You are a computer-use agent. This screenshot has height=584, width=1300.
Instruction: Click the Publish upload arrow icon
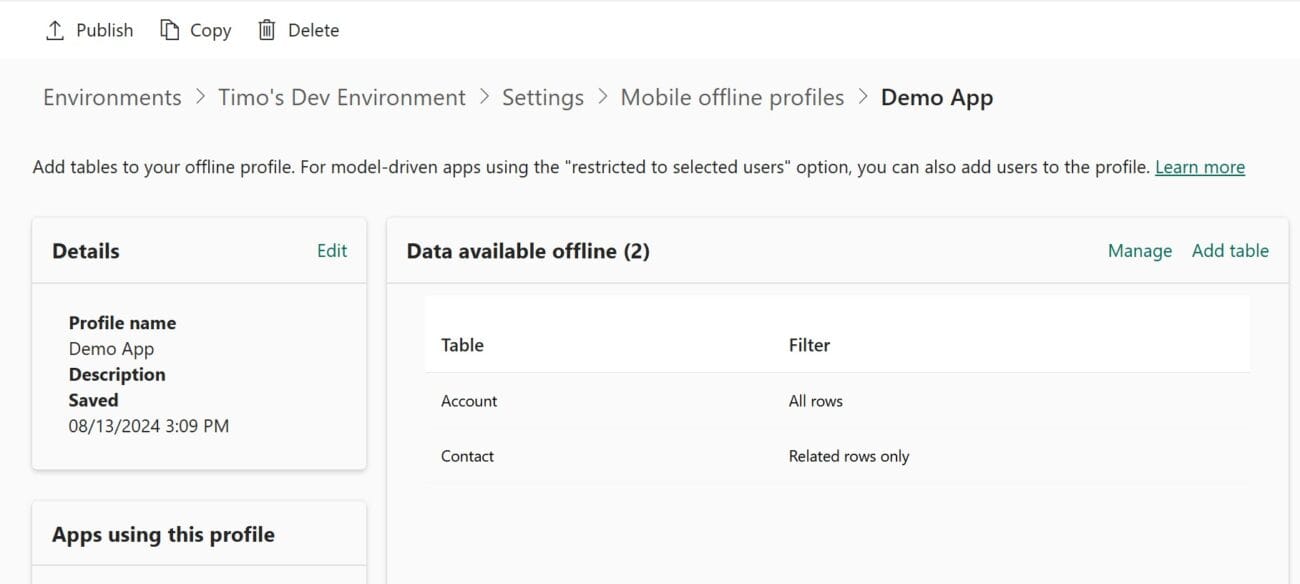(54, 30)
